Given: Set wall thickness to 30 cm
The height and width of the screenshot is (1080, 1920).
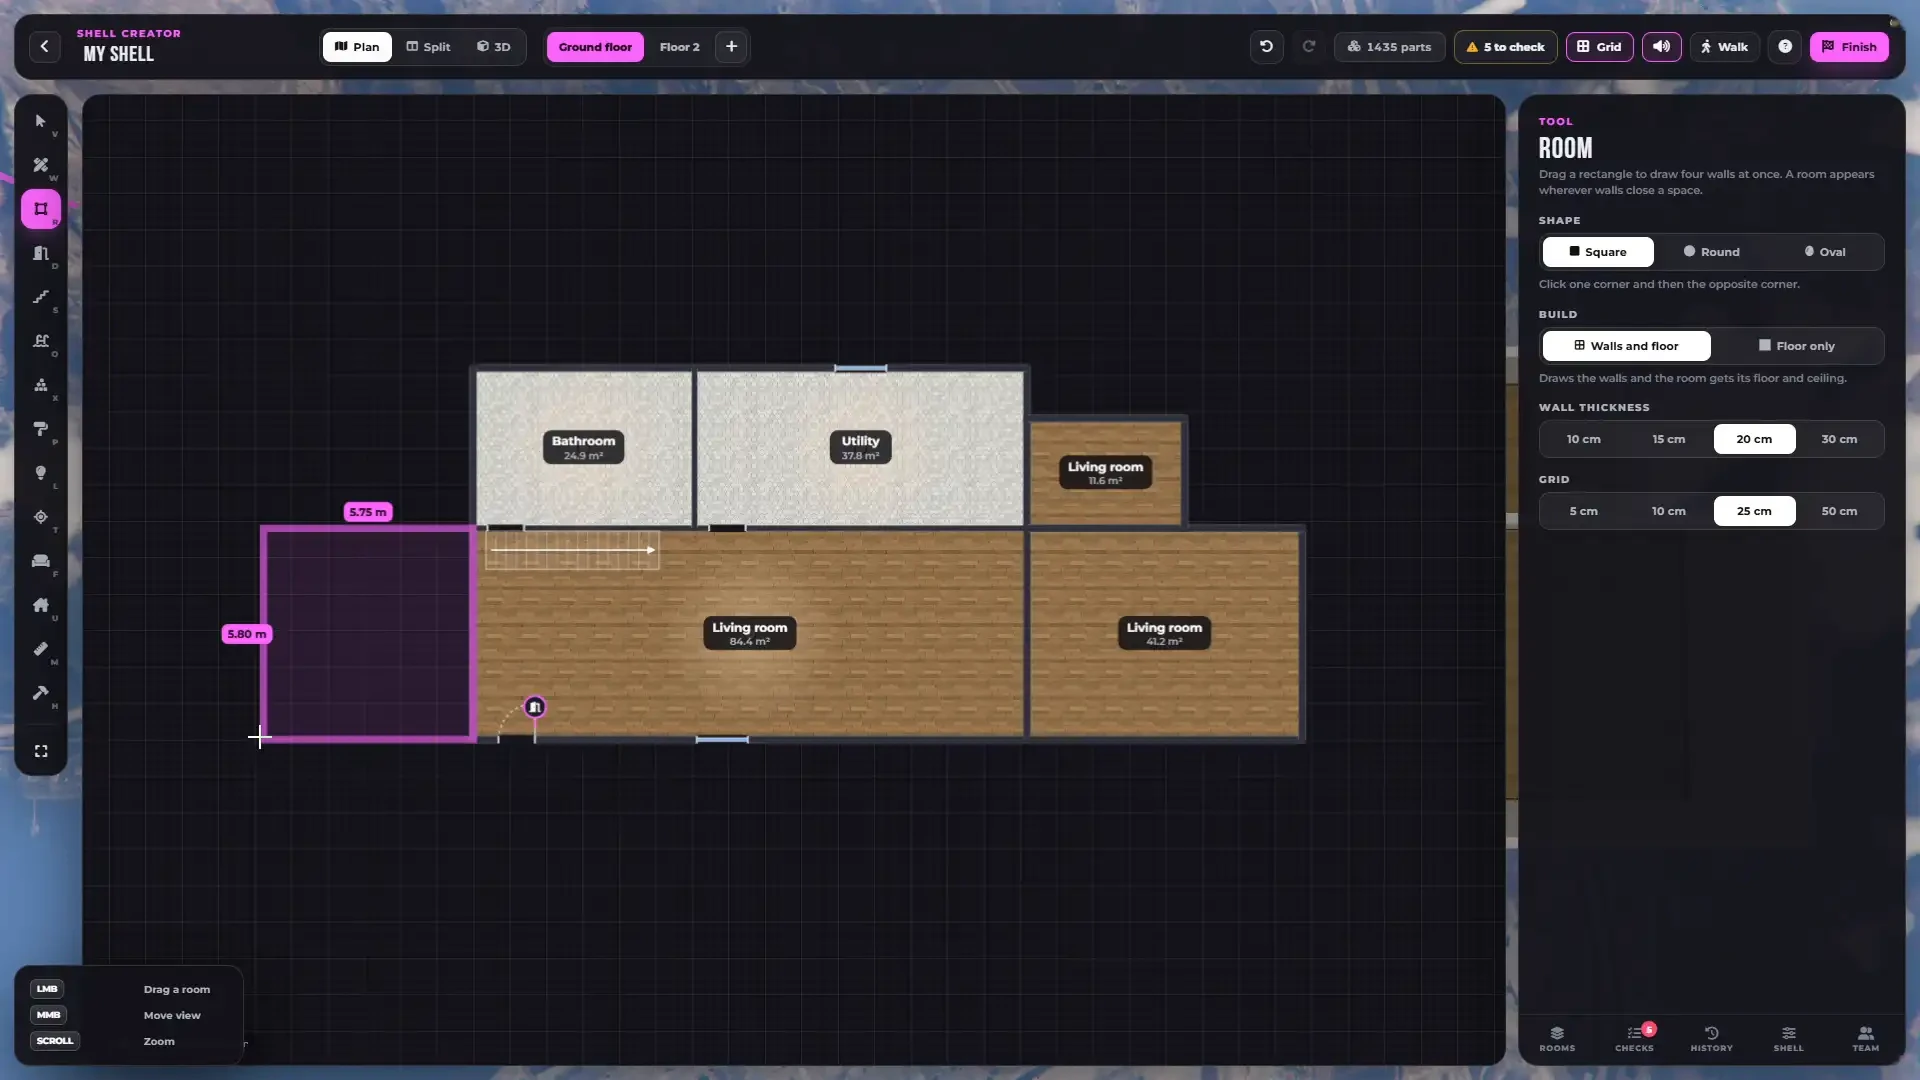Looking at the screenshot, I should pyautogui.click(x=1839, y=439).
